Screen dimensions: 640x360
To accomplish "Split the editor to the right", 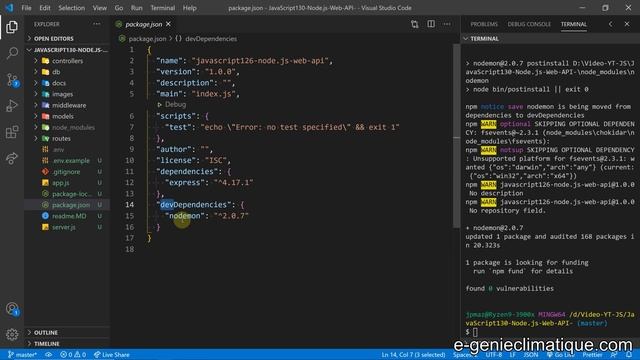I will [x=431, y=24].
